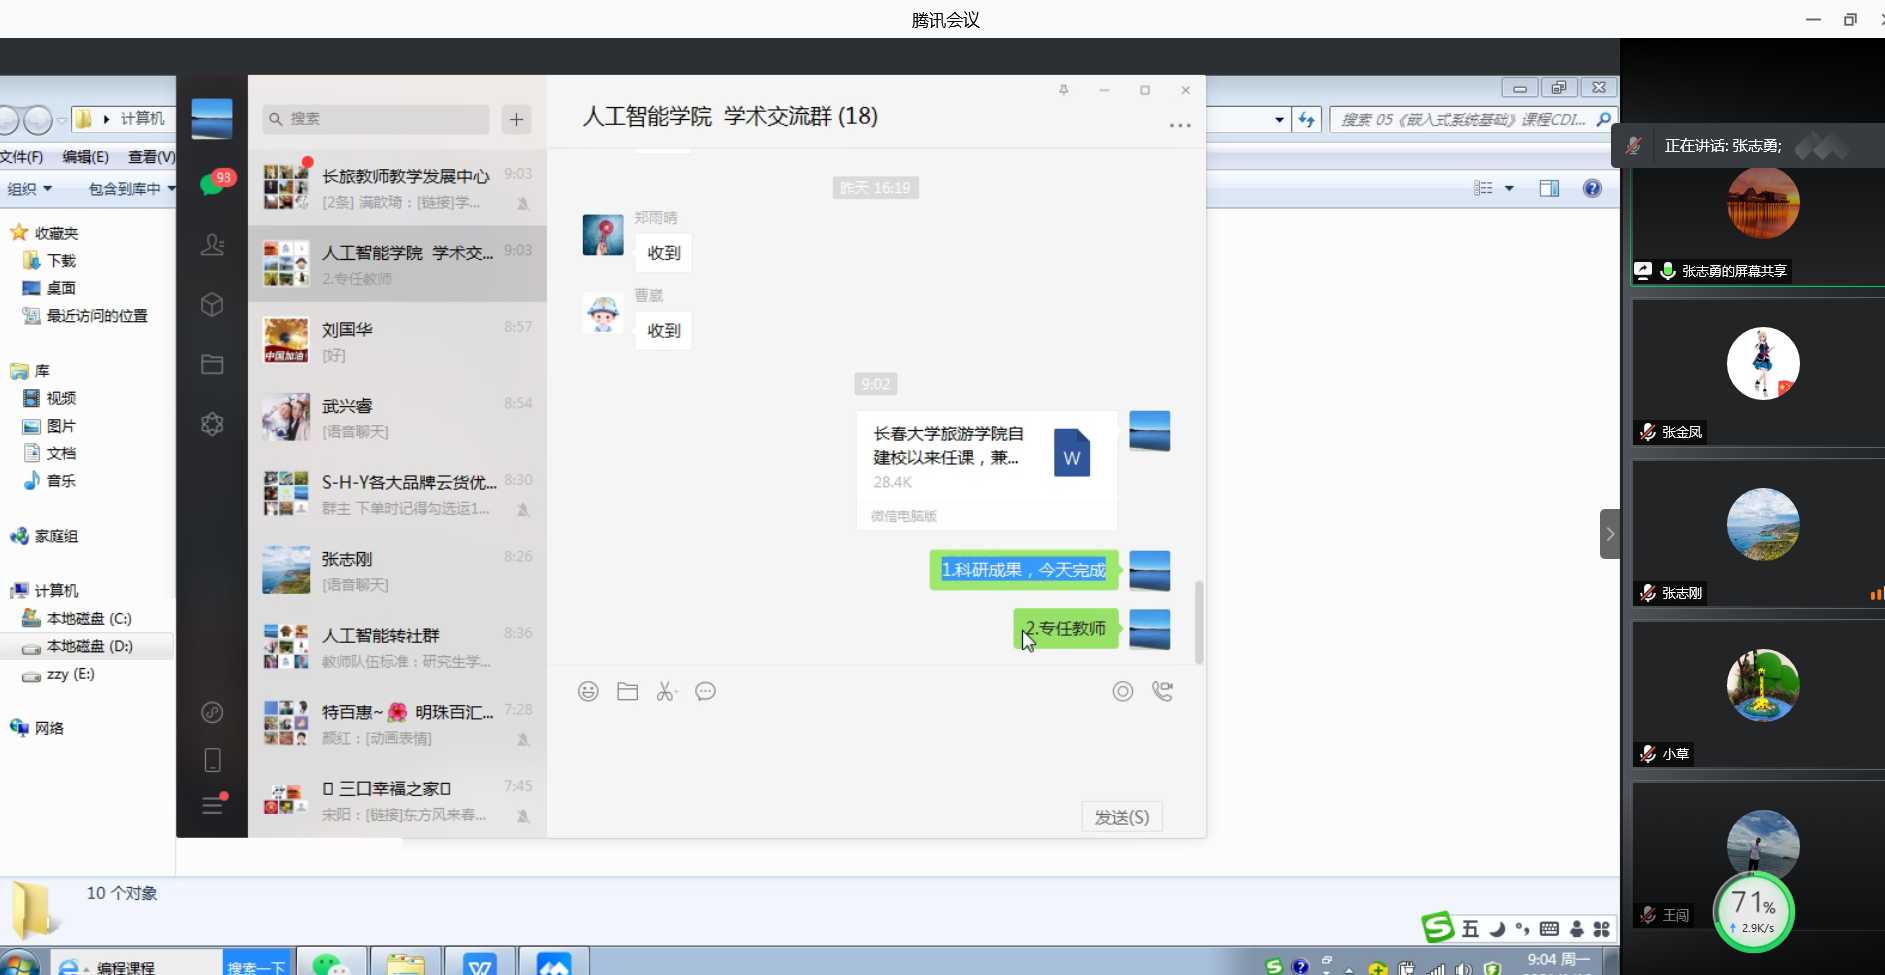Image resolution: width=1885 pixels, height=975 pixels.
Task: Start voice call phone icon
Action: 1162,691
